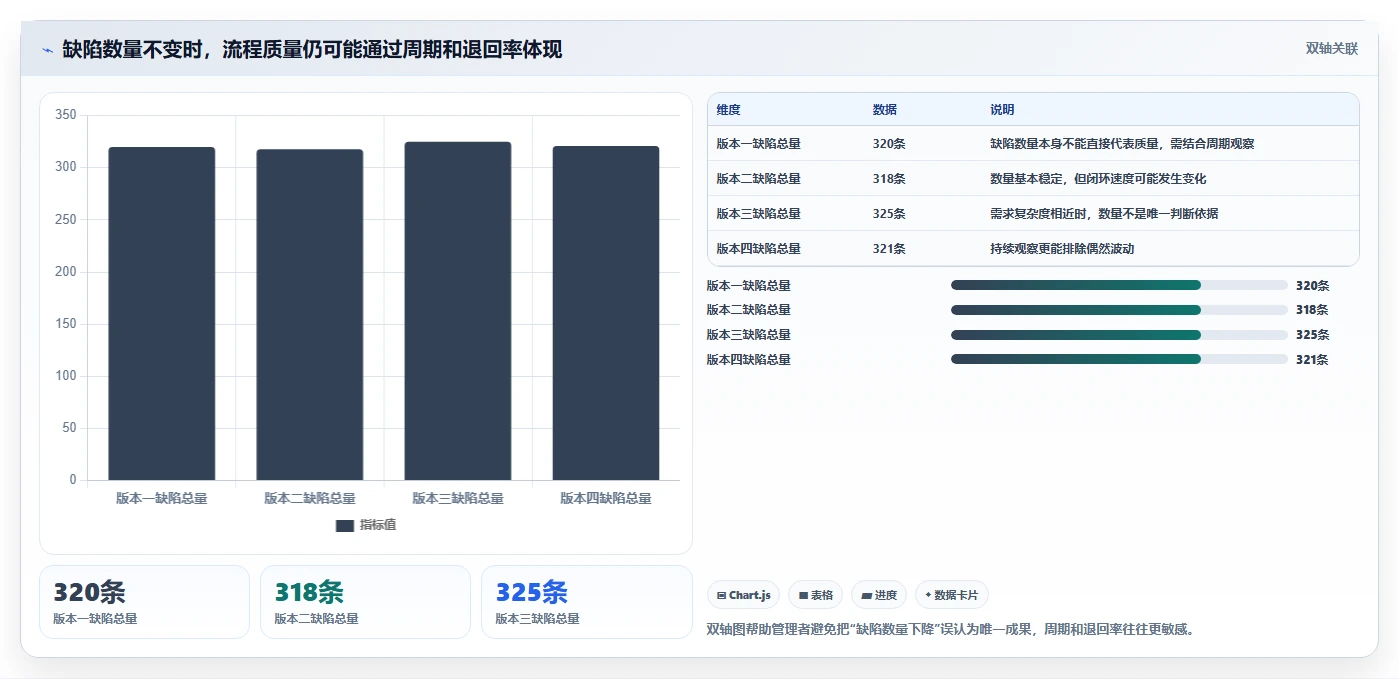Screen dimensions: 1399x679
Task: Click table value 320条
Action: (889, 144)
